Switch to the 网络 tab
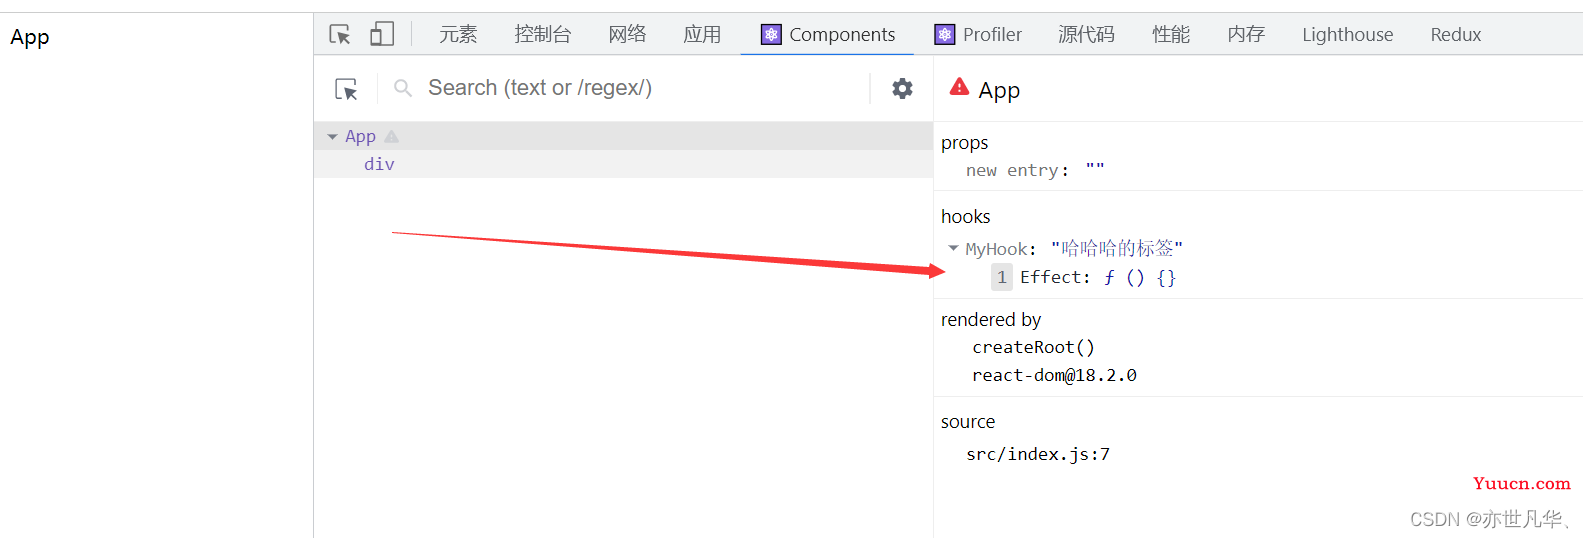1583x538 pixels. click(627, 34)
